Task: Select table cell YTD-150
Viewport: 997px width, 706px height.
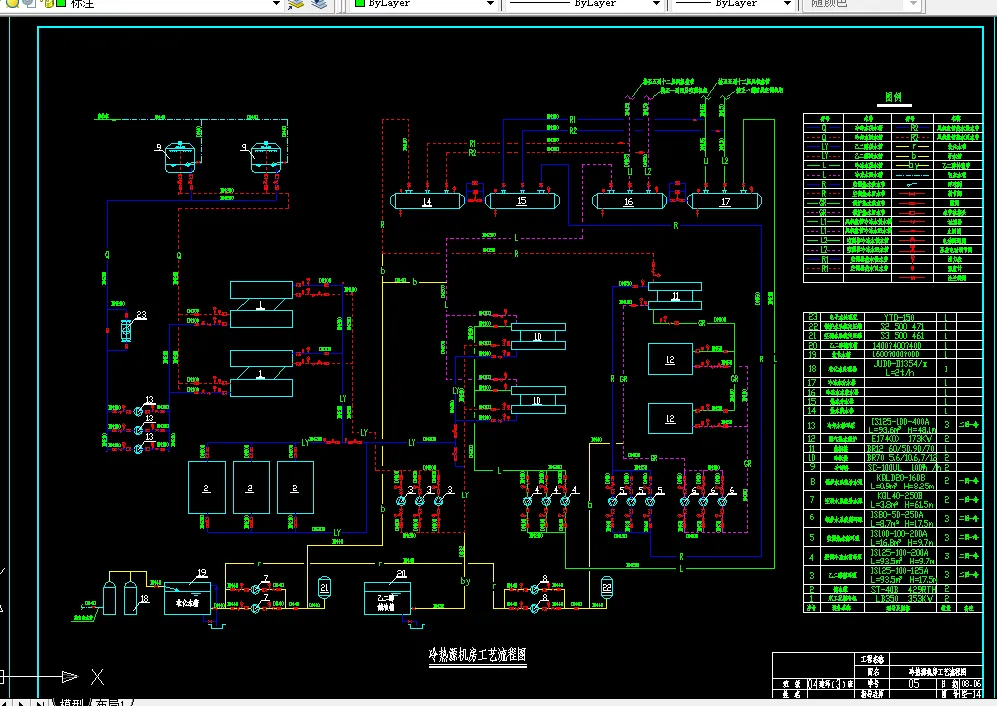Action: [898, 317]
